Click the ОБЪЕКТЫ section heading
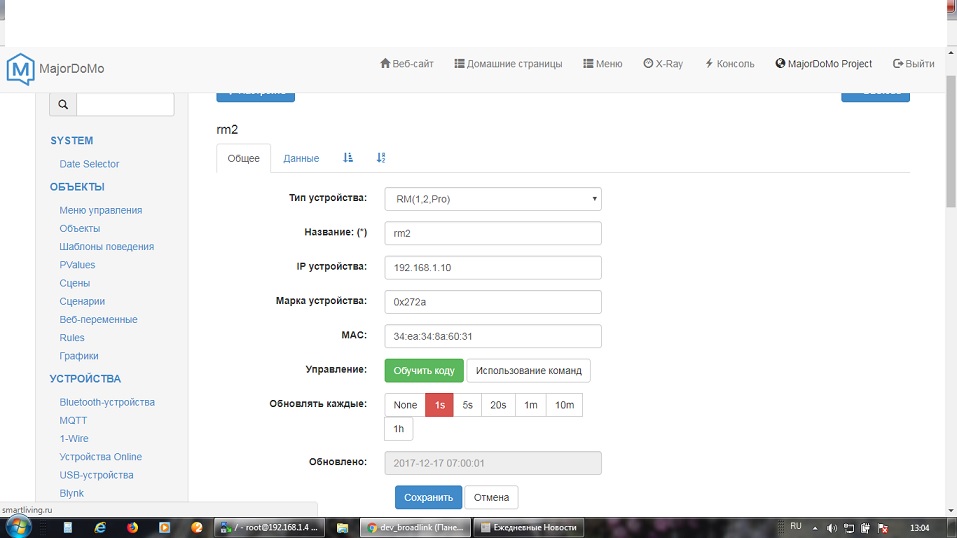This screenshot has width=957, height=538. tap(77, 187)
